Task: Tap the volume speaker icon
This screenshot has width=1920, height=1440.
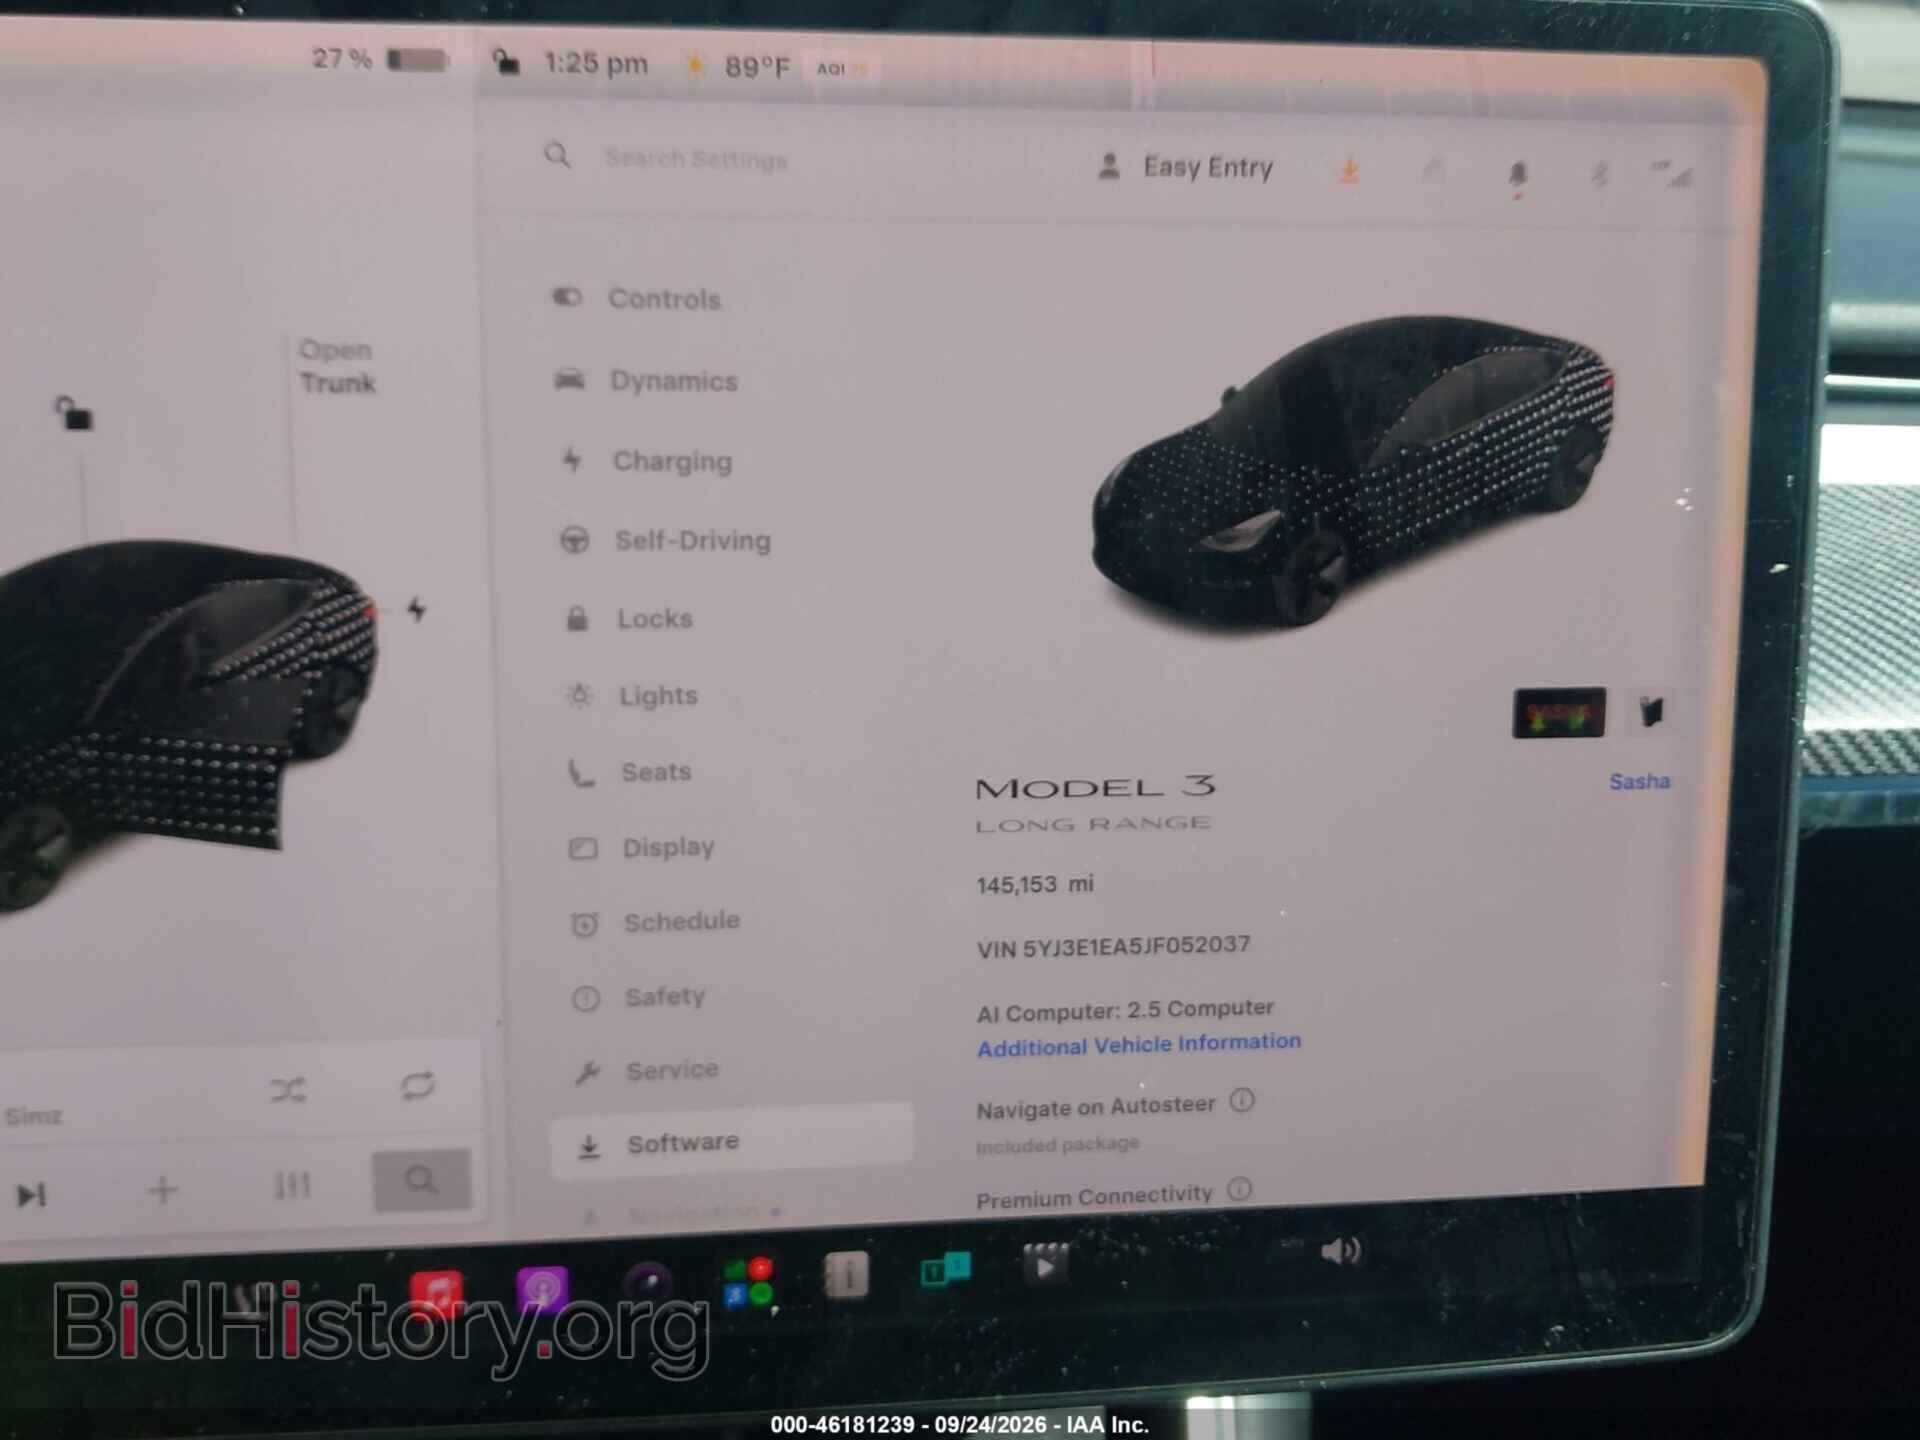Action: coord(1341,1251)
